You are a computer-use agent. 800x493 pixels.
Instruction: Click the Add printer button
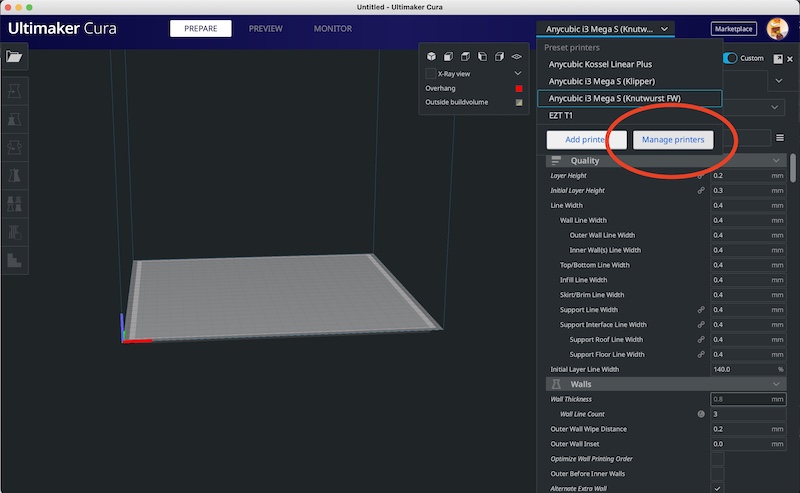[586, 139]
